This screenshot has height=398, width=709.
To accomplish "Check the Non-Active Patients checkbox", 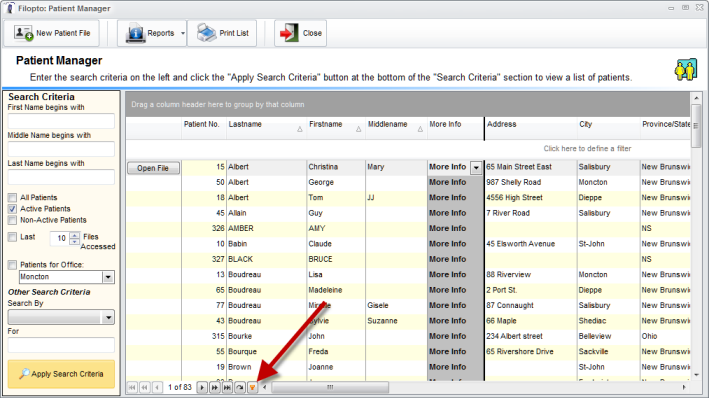I will pos(12,220).
